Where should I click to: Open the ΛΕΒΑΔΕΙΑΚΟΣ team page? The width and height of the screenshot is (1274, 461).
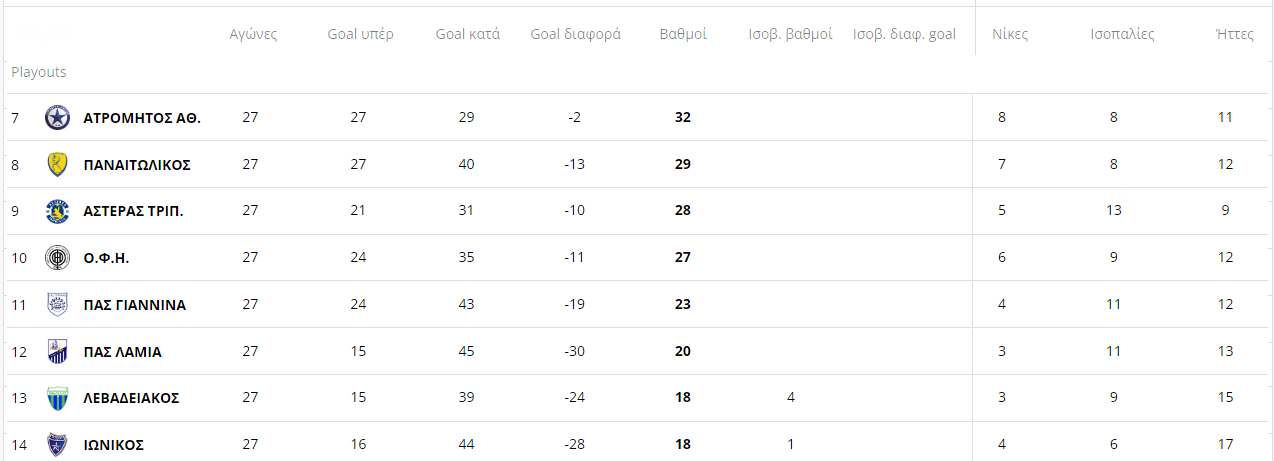(131, 398)
